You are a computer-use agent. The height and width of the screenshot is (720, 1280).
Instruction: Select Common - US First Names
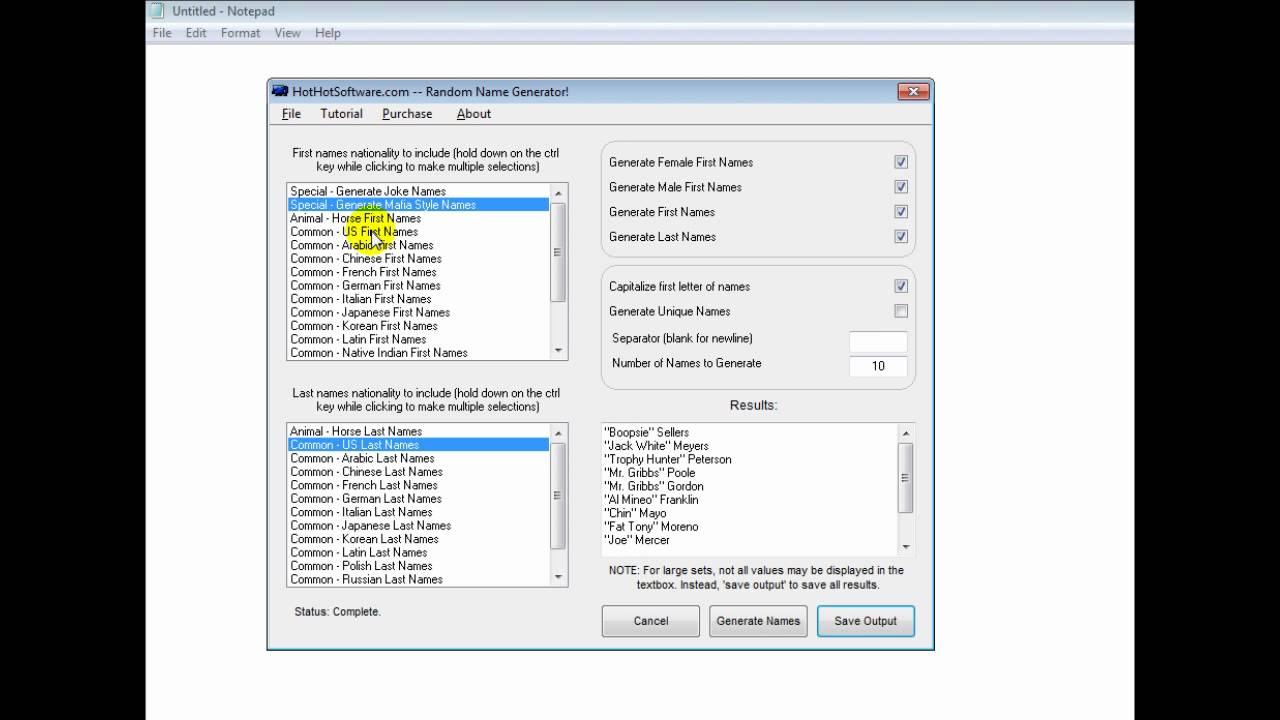pyautogui.click(x=418, y=232)
